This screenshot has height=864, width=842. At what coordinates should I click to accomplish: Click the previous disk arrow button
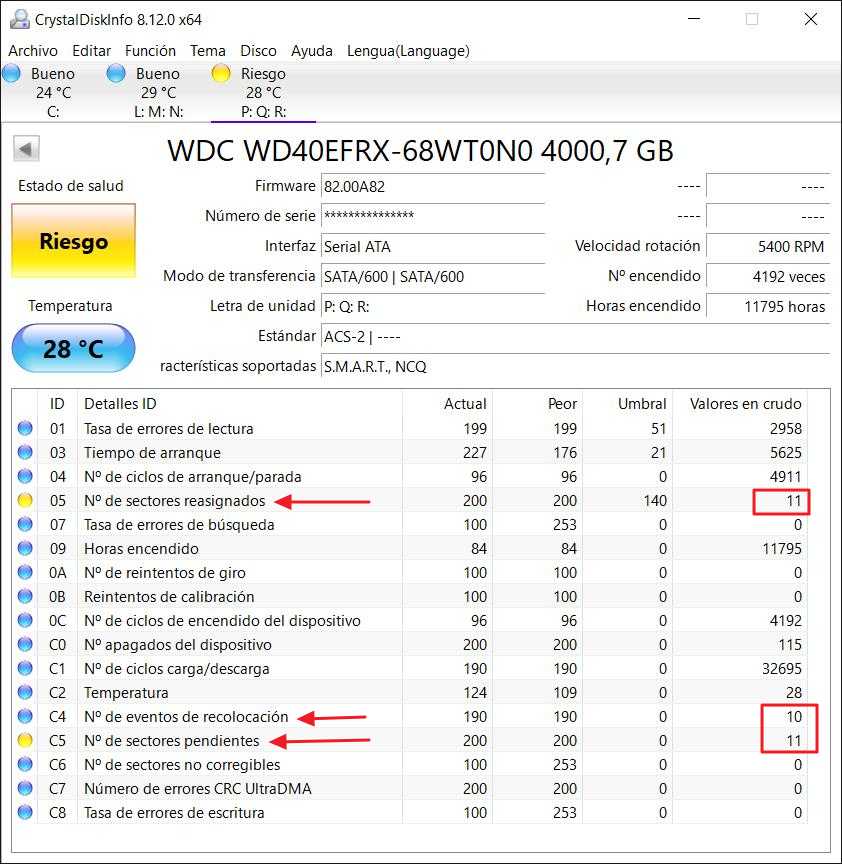[26, 149]
